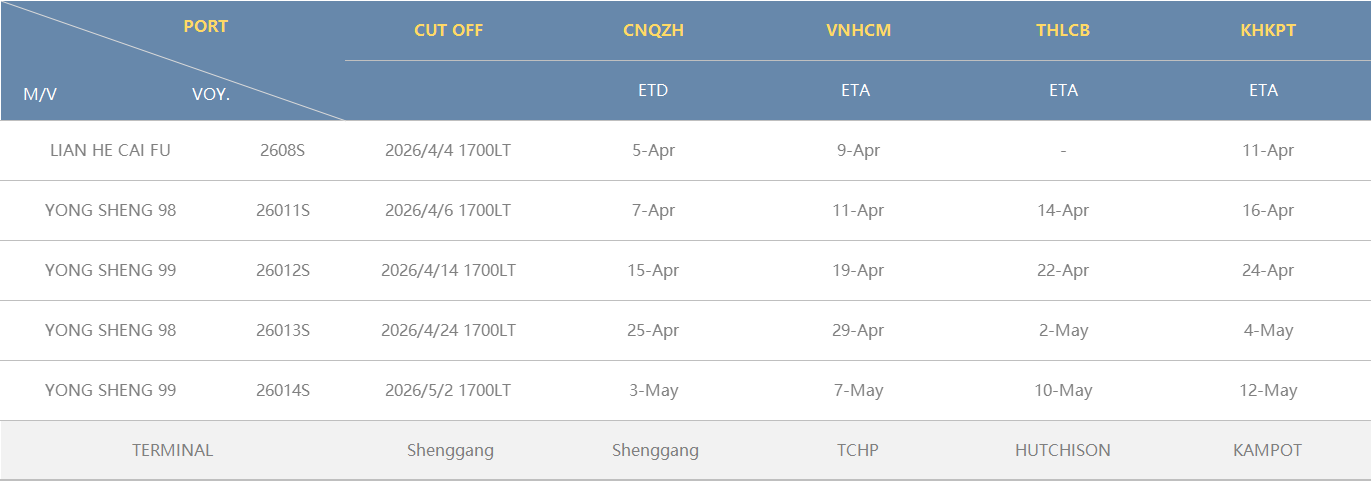
Task: Click the 7-May ETA cell
Action: (858, 390)
